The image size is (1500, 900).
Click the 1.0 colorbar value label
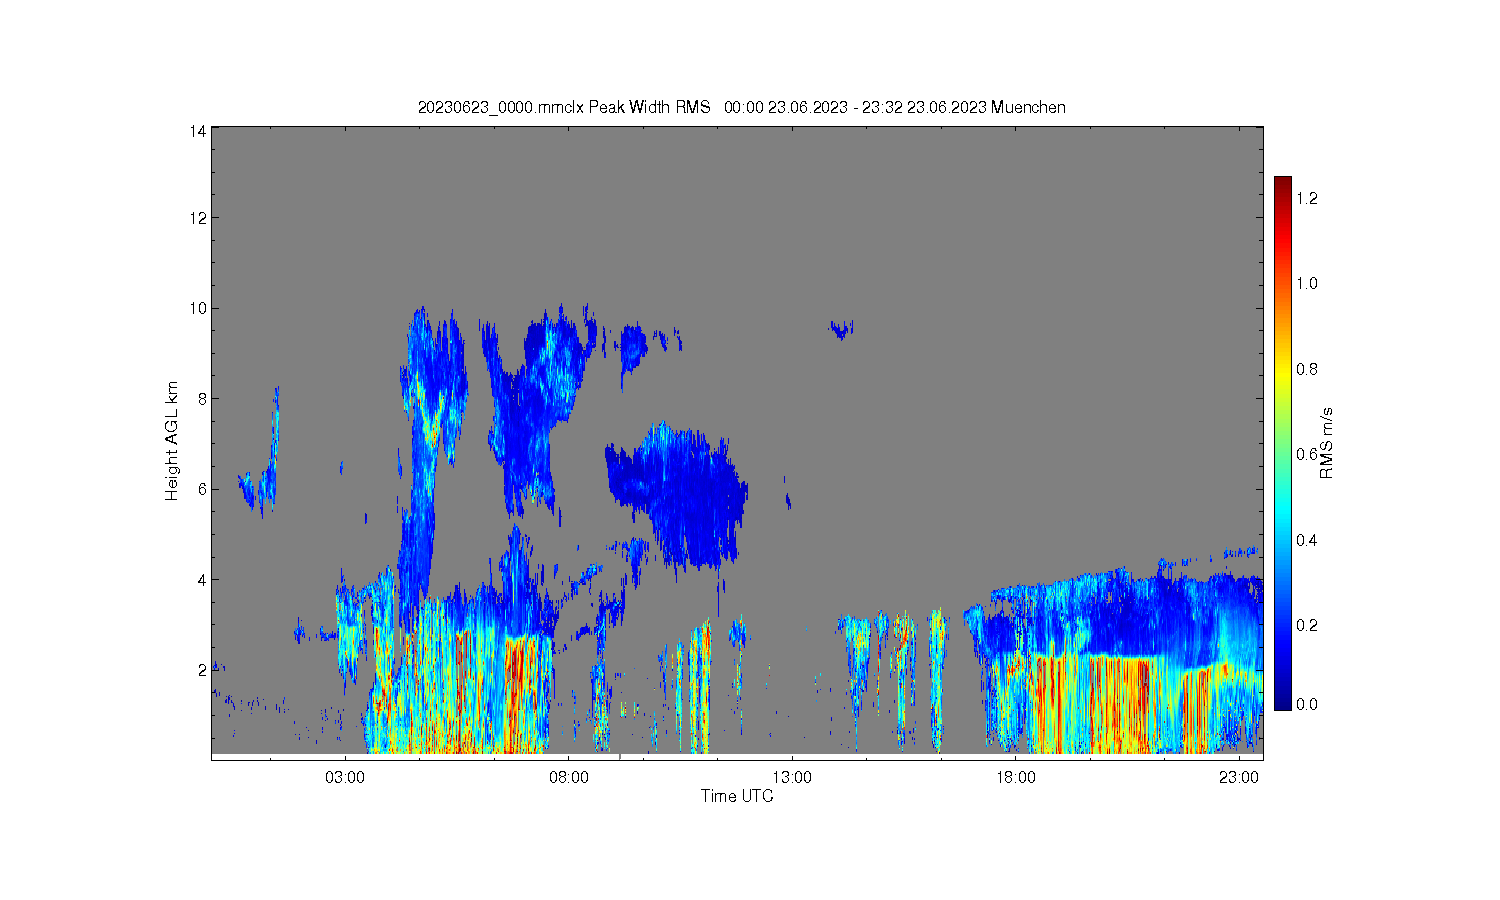click(x=1307, y=283)
